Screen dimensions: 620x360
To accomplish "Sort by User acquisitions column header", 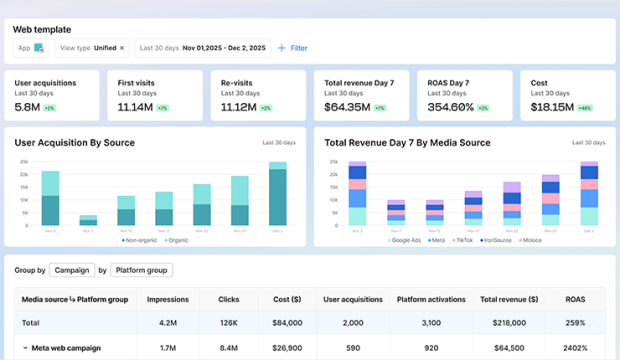I will point(353,299).
